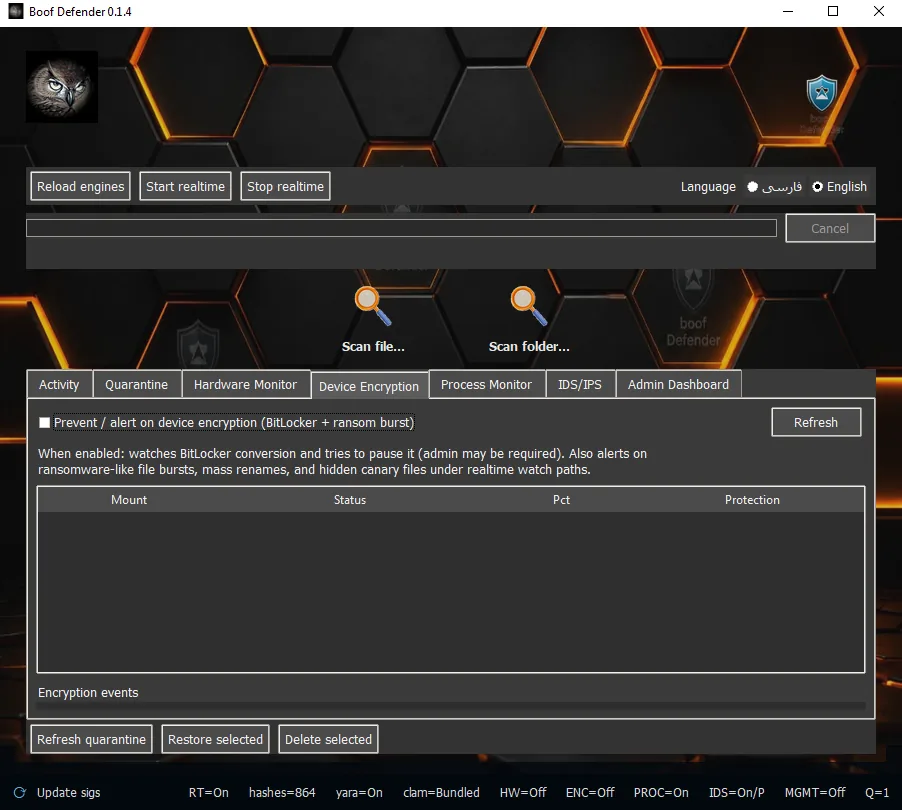Open the Quarantine tab

(x=137, y=384)
